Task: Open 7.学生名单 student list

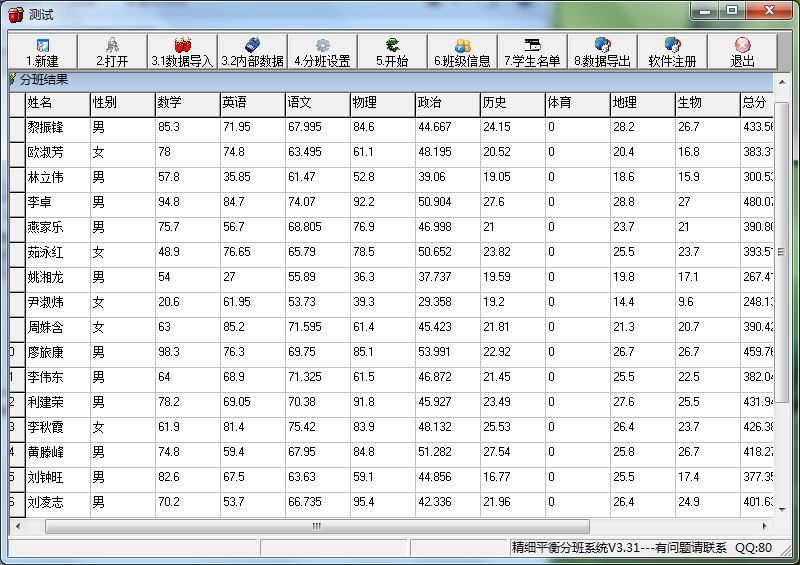Action: click(532, 52)
